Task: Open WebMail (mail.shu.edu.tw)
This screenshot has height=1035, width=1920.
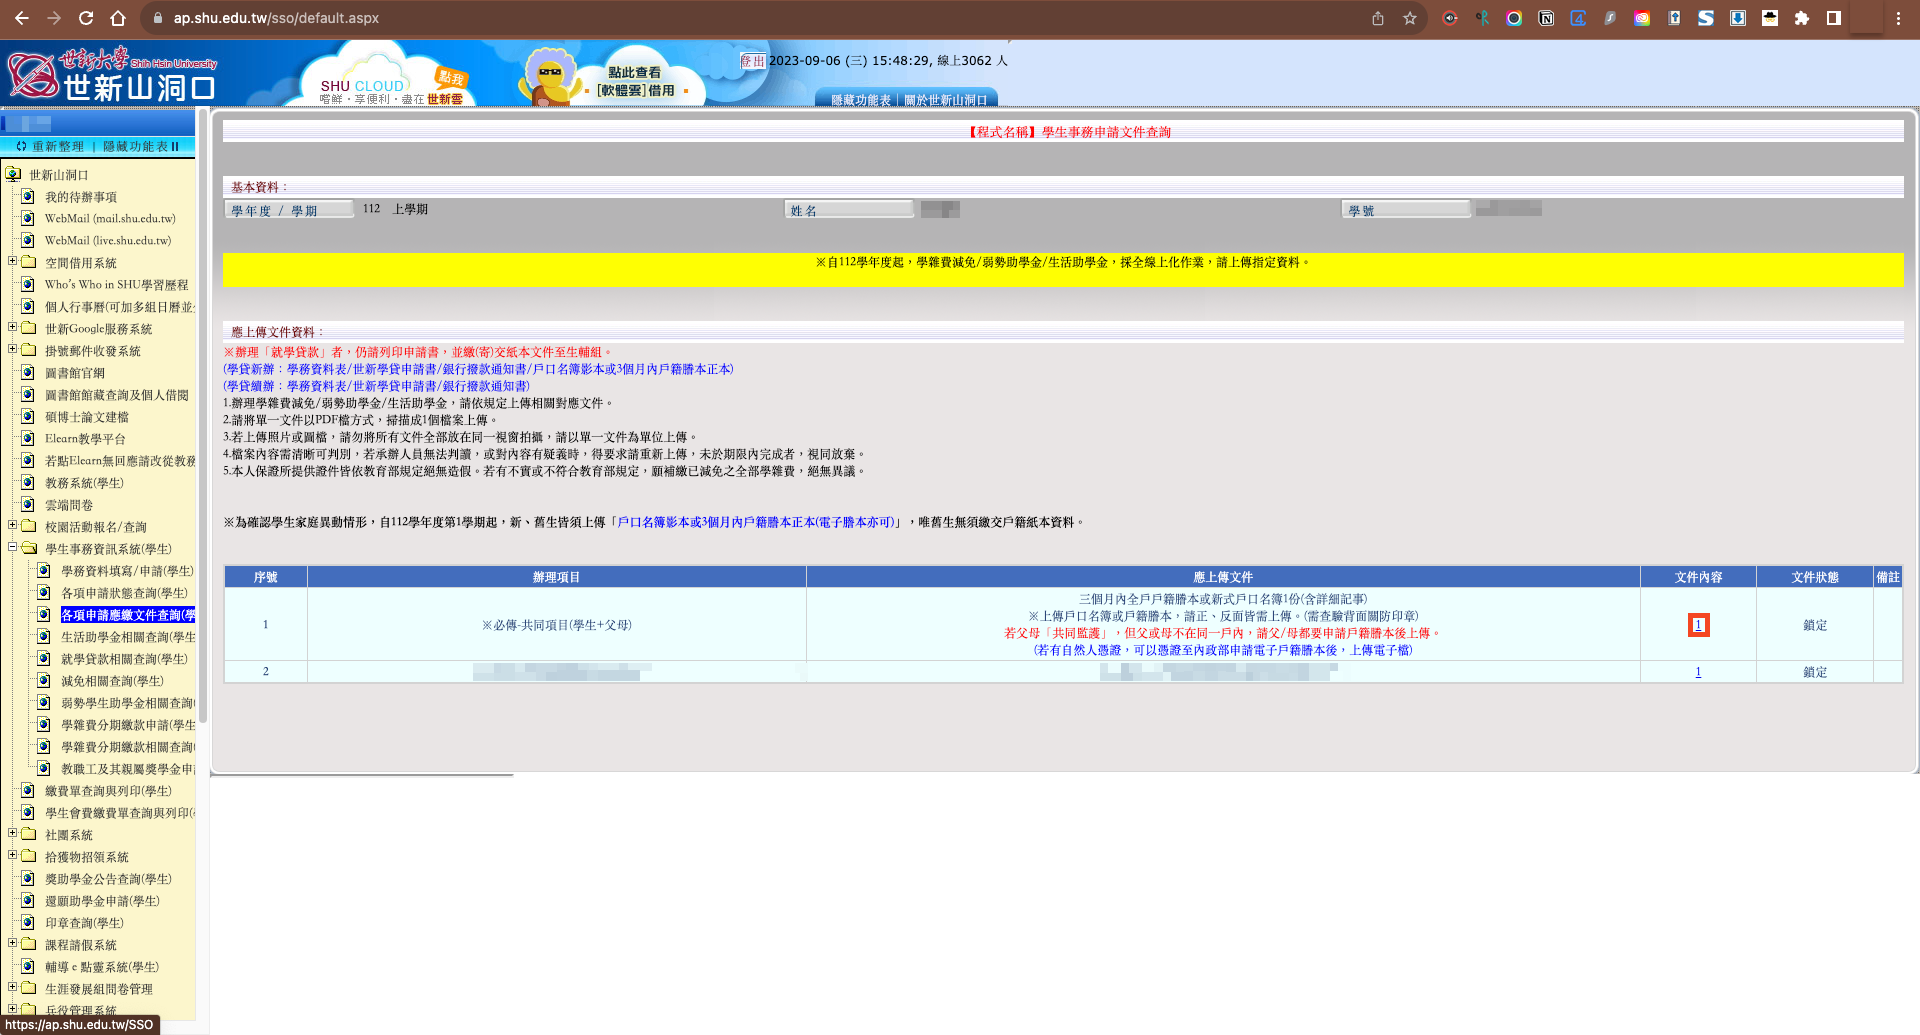Action: (110, 218)
